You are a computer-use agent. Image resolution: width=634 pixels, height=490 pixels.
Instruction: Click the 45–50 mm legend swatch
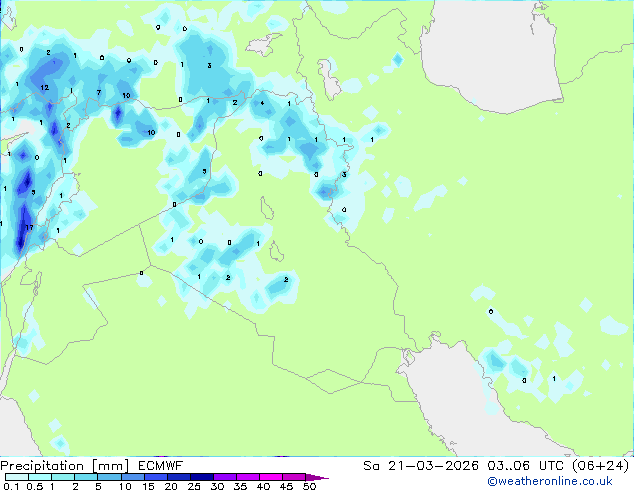(x=294, y=477)
